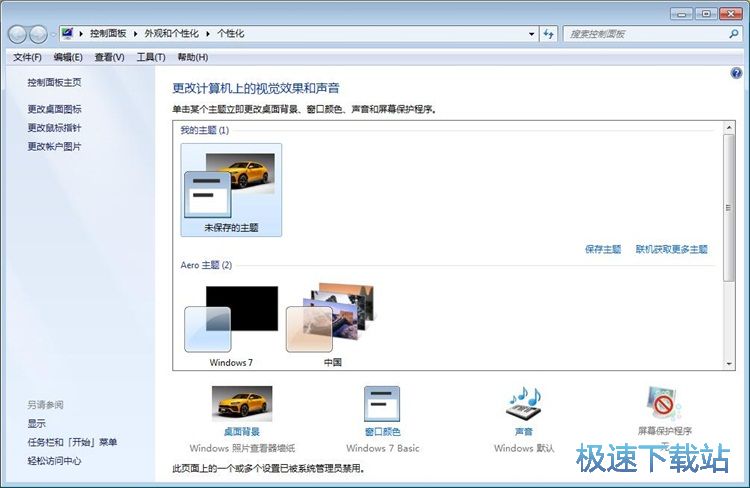The image size is (750, 488).
Task: Open the 工具(T) menu
Action: coord(151,57)
